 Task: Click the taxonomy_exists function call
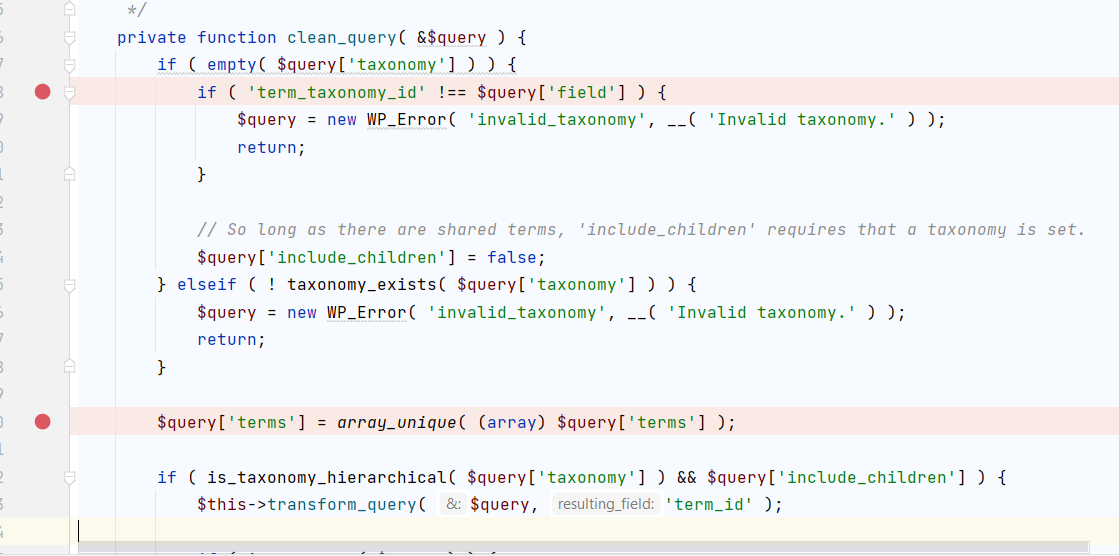tap(362, 285)
